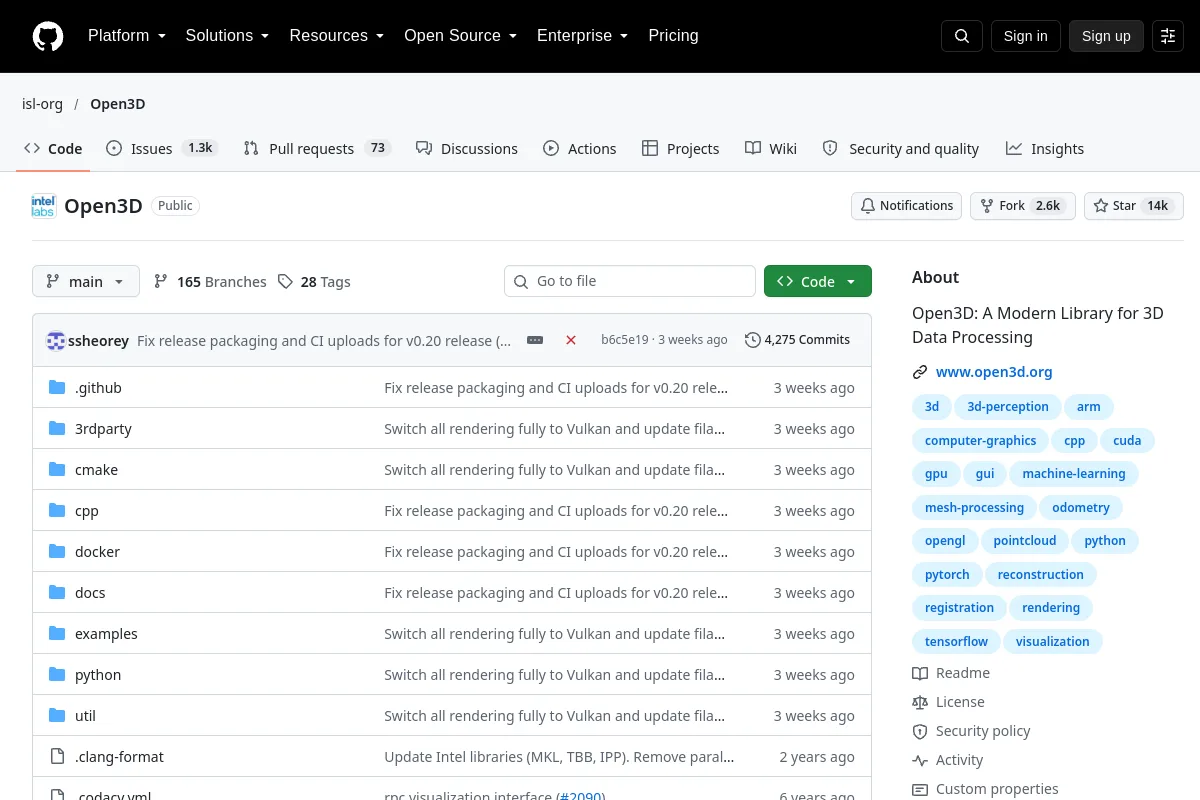The width and height of the screenshot is (1200, 800).
Task: Star the repository with Star button
Action: tap(1134, 206)
